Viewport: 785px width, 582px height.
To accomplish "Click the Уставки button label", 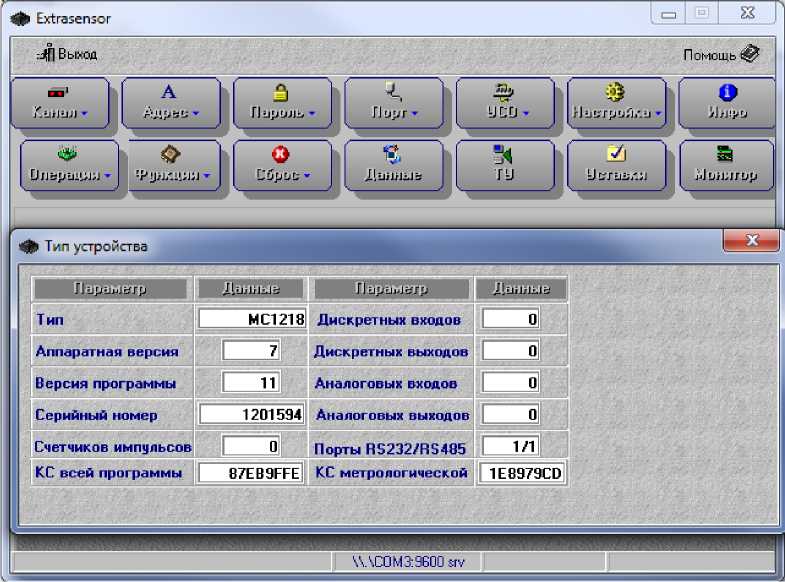I will pos(616,175).
